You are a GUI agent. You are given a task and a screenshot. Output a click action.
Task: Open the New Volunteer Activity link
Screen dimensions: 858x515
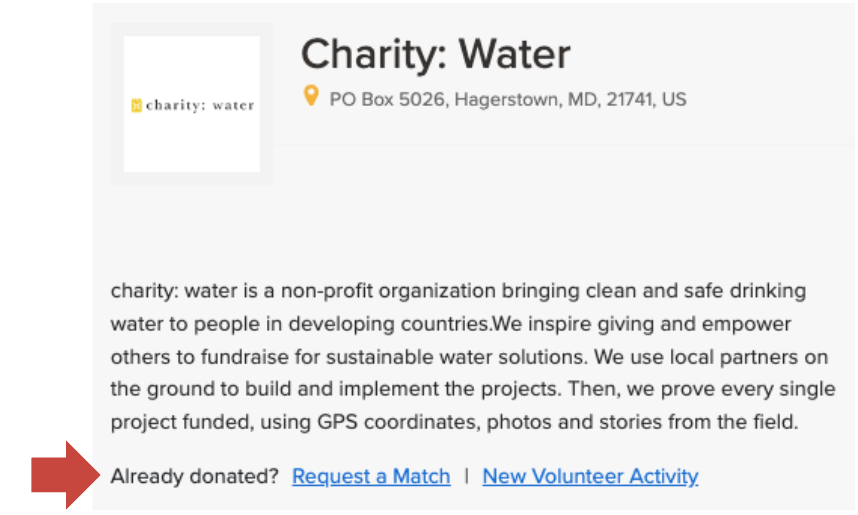pyautogui.click(x=590, y=477)
